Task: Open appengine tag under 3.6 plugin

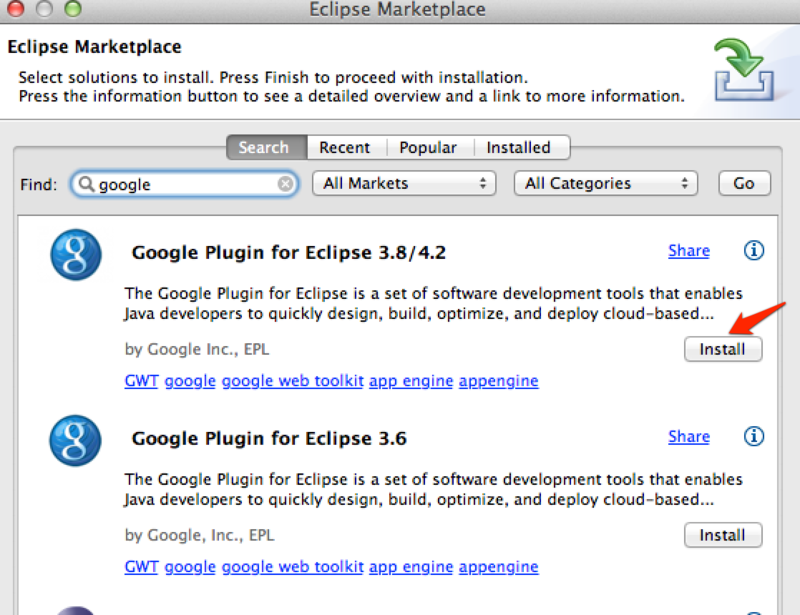Action: click(498, 567)
